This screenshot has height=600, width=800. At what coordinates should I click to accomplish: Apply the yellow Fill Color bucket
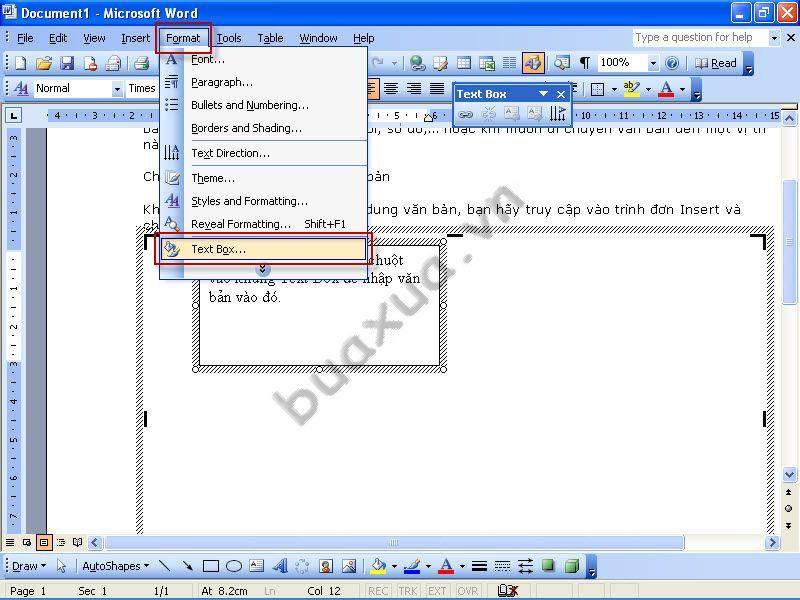pyautogui.click(x=379, y=566)
